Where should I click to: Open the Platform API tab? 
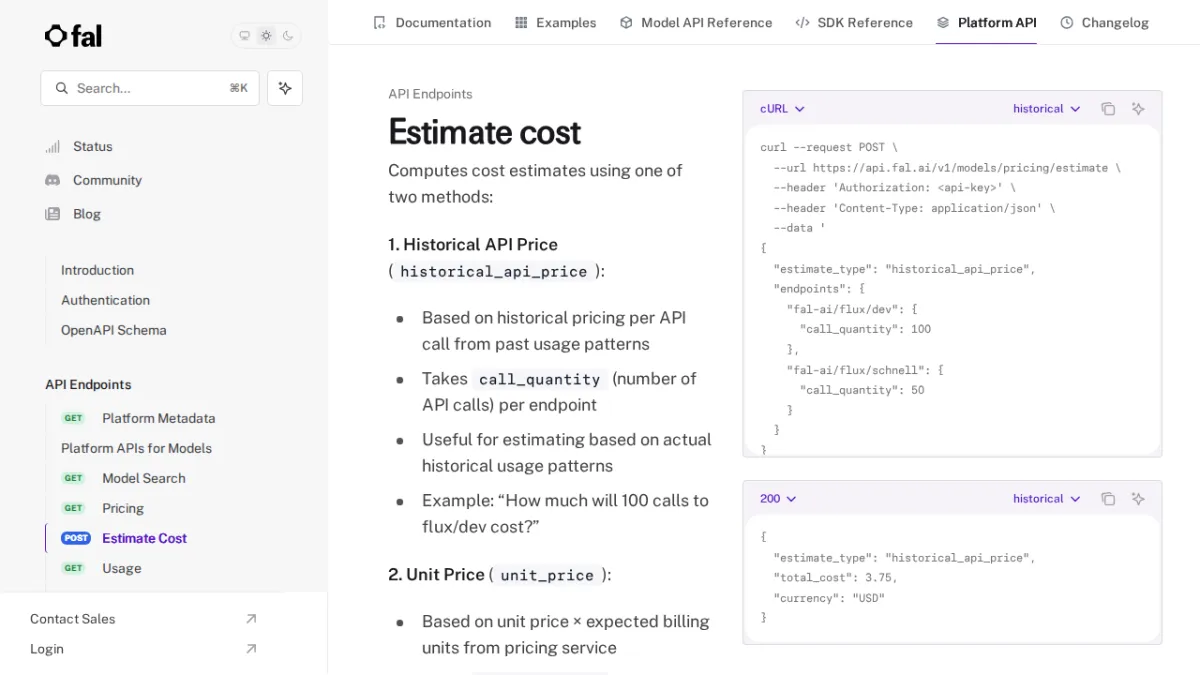coord(986,22)
